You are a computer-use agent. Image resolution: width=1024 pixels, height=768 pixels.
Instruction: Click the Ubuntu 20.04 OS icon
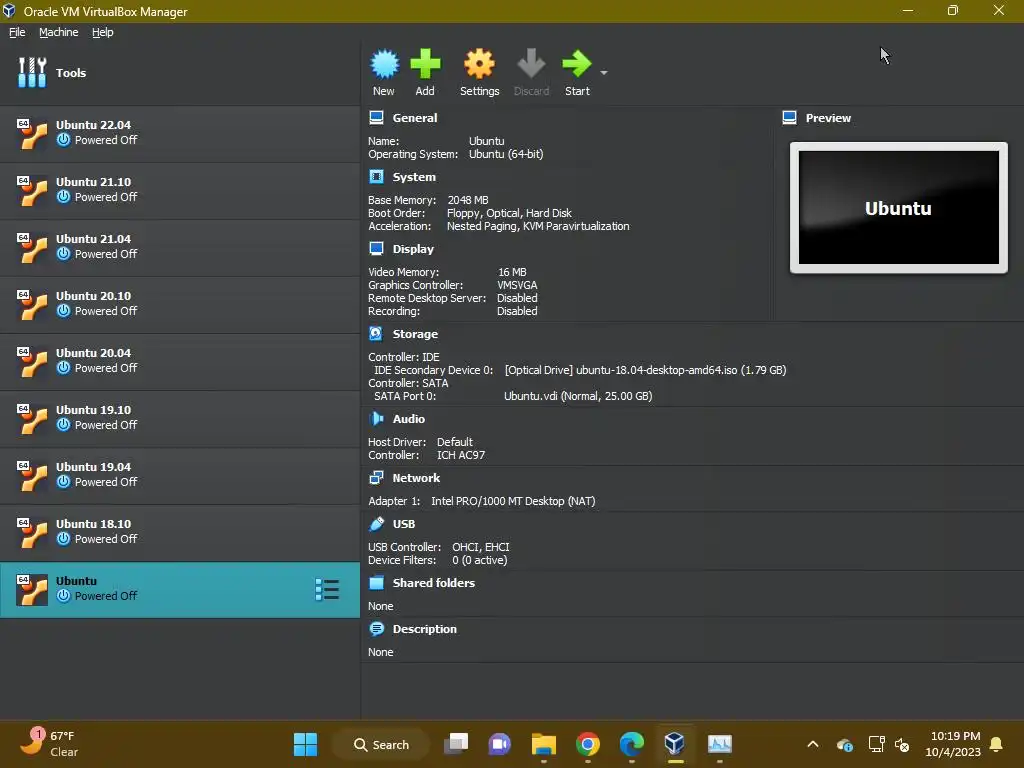(32, 362)
